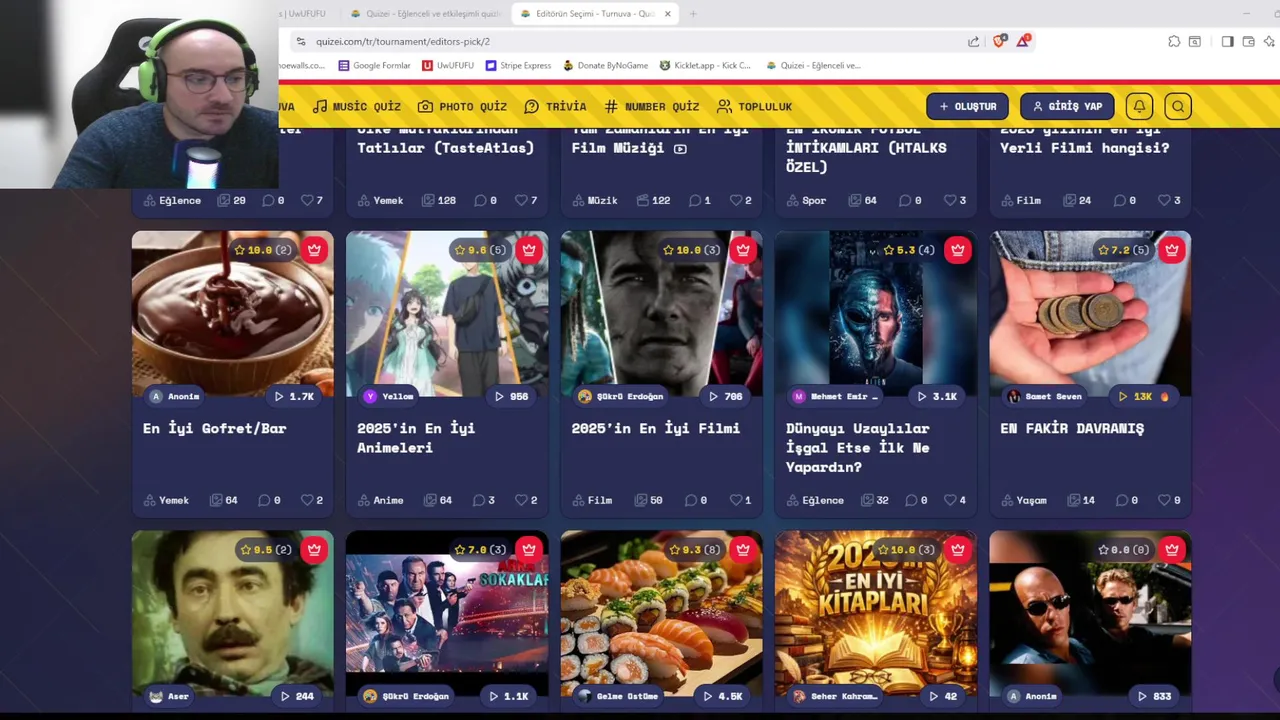Open the Quizei - Eğlenceli bookmark

coord(813,65)
